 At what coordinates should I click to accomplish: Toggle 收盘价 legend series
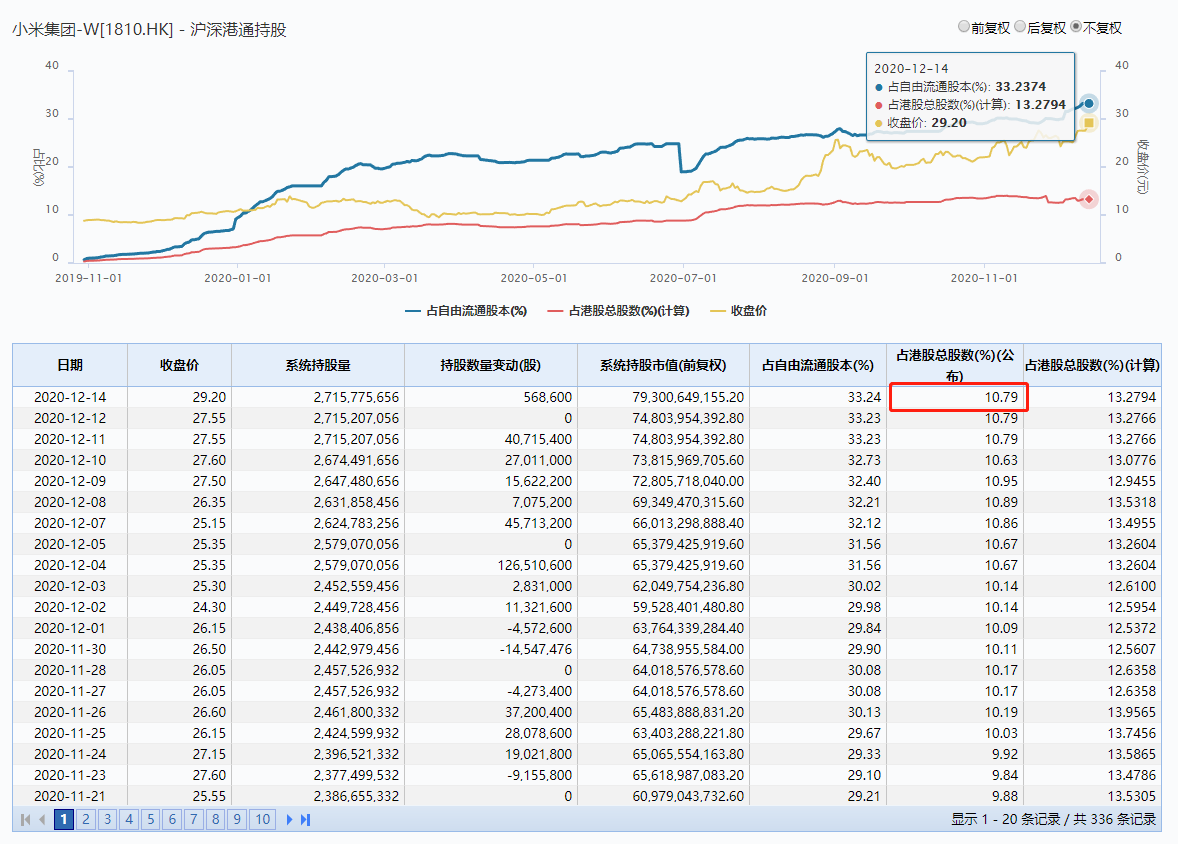click(x=739, y=310)
